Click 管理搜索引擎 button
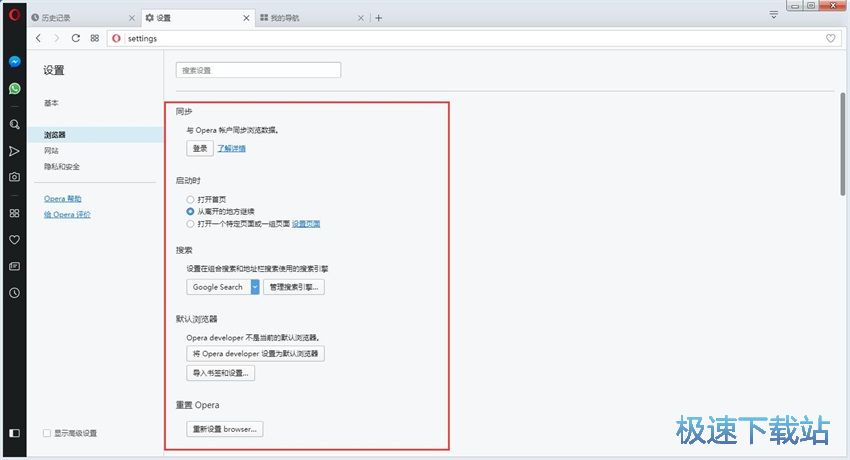This screenshot has height=460, width=850. [x=294, y=287]
